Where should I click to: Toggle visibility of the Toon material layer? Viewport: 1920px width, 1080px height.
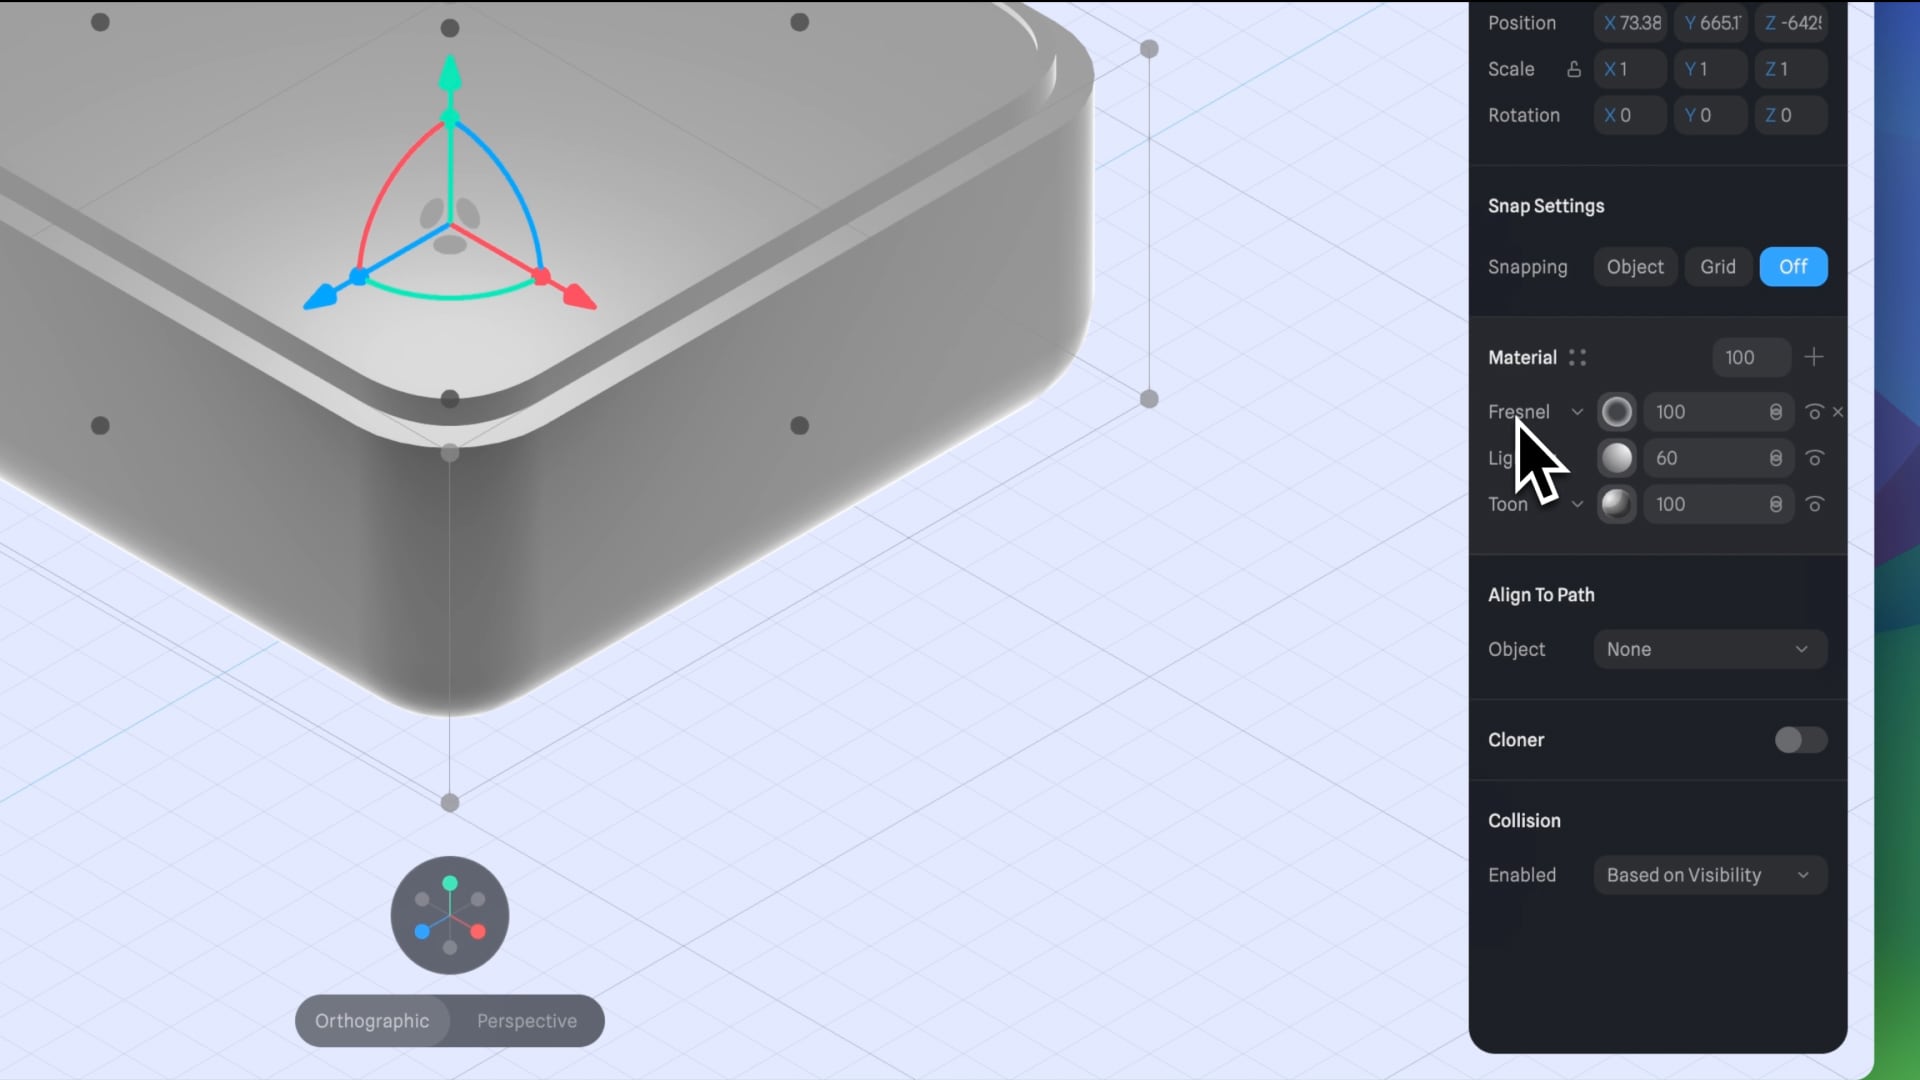[1814, 504]
